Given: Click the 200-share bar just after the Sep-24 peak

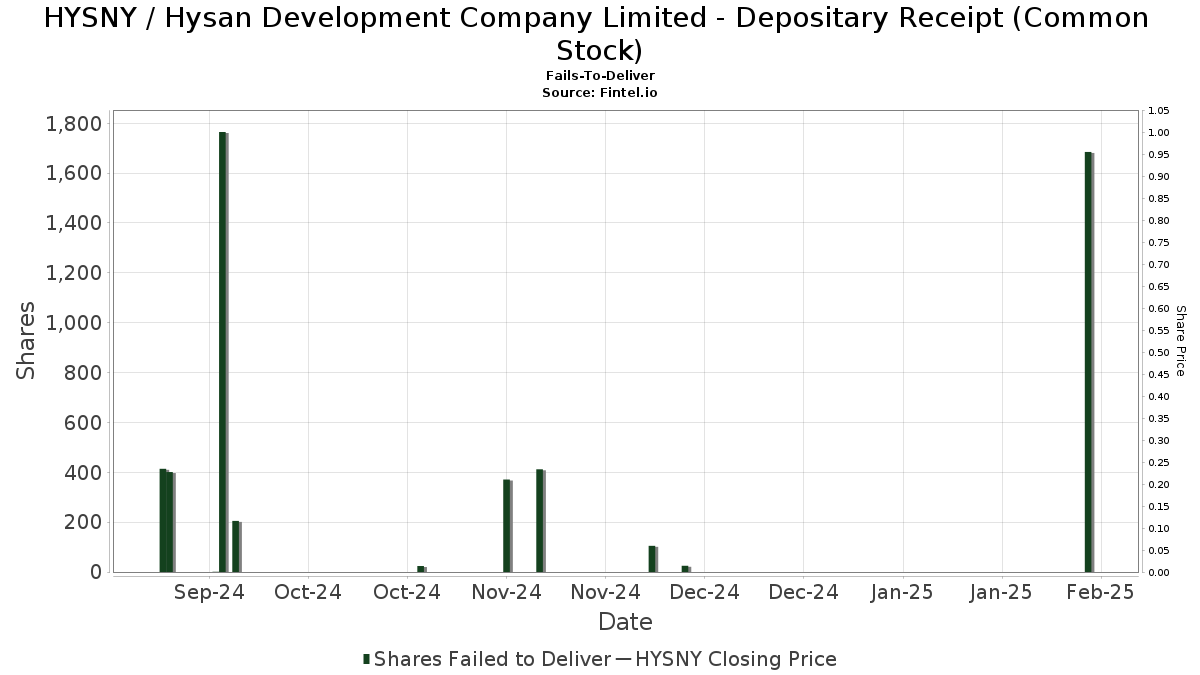Looking at the screenshot, I should coord(237,547).
